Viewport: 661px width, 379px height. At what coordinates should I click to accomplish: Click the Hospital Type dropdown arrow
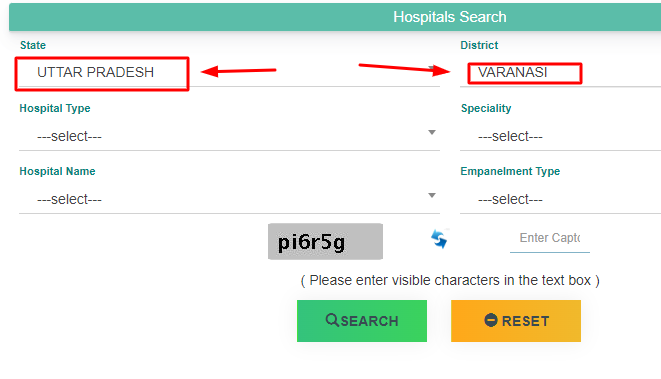point(432,132)
